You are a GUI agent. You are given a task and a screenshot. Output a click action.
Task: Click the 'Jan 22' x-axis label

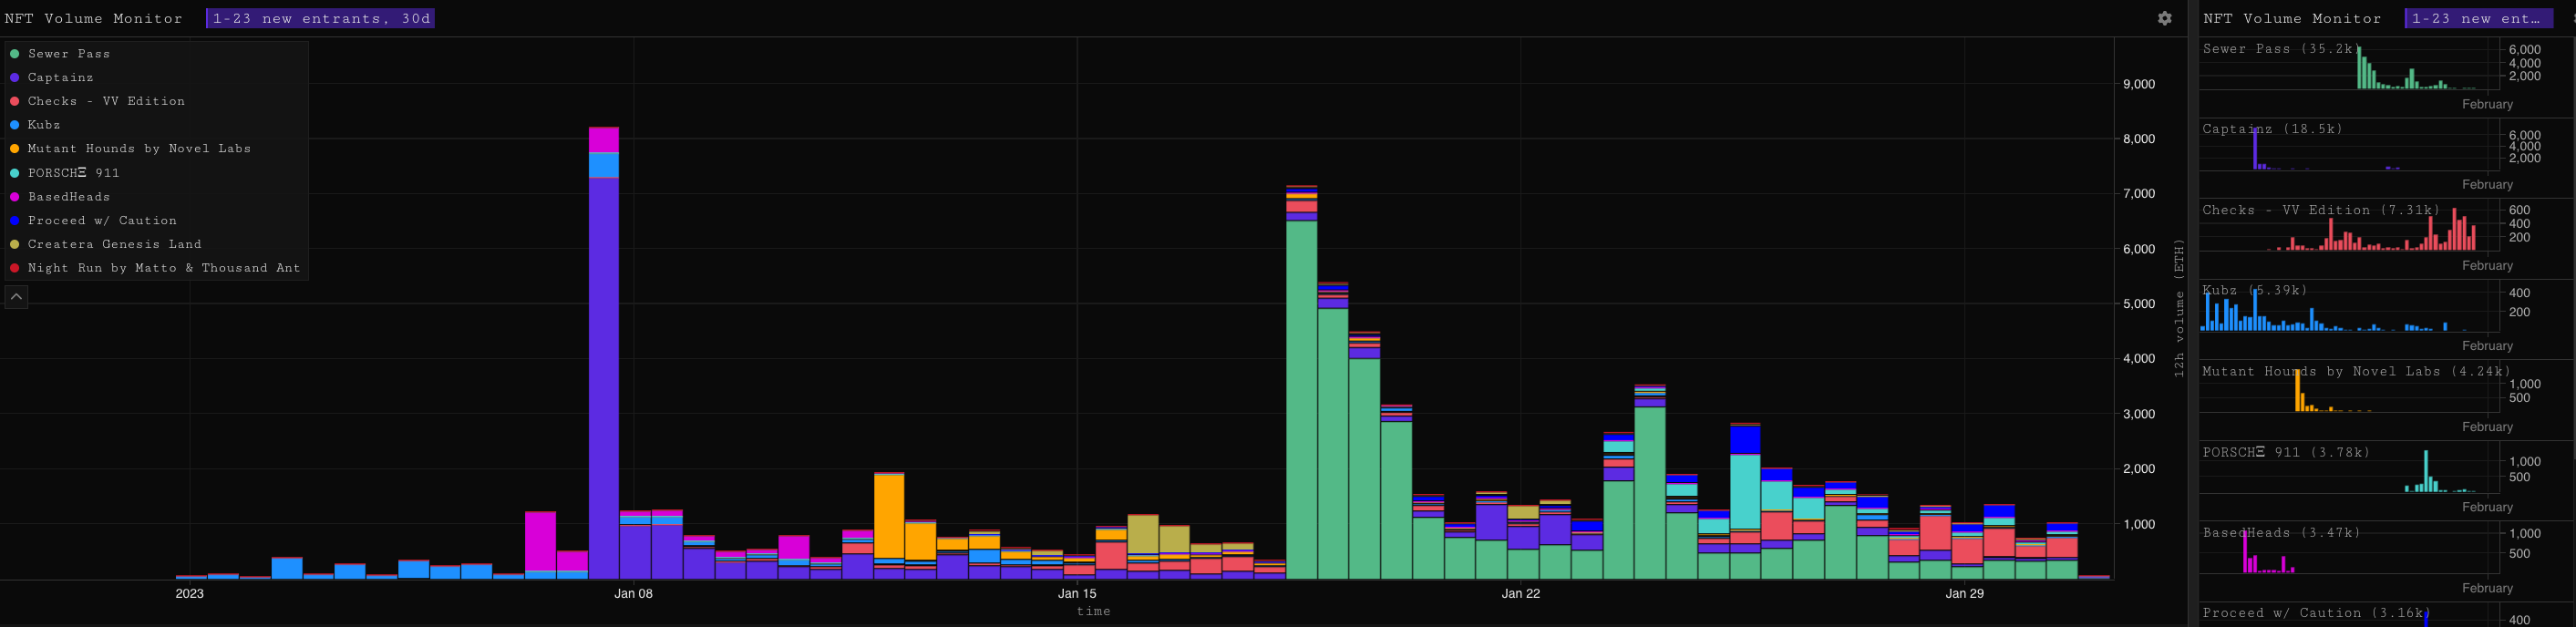(1521, 593)
